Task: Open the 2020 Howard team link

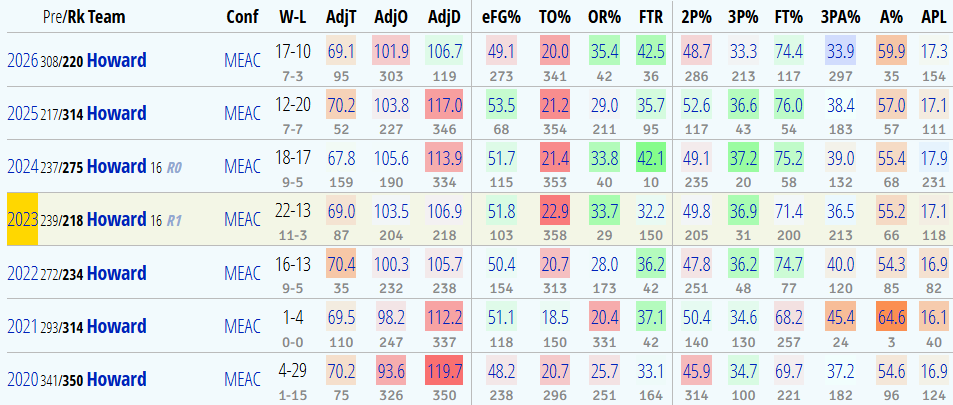Action: click(x=117, y=379)
